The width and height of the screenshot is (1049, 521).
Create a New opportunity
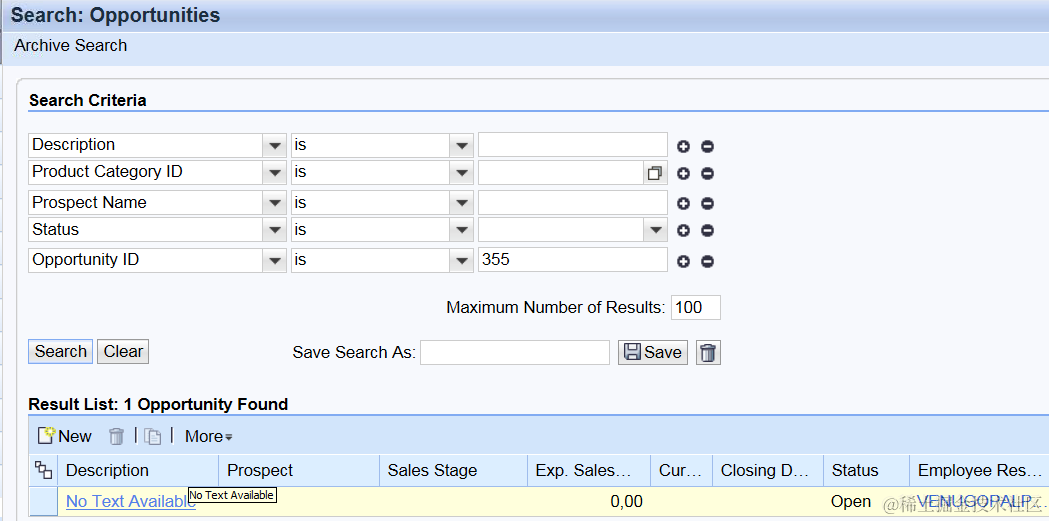(x=65, y=436)
